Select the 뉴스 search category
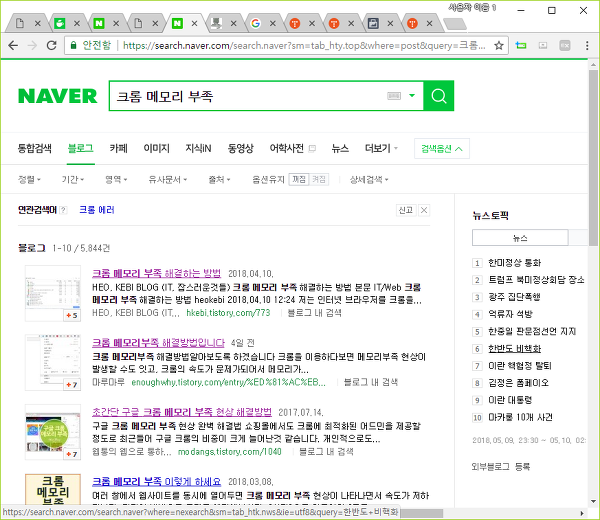 [x=340, y=148]
